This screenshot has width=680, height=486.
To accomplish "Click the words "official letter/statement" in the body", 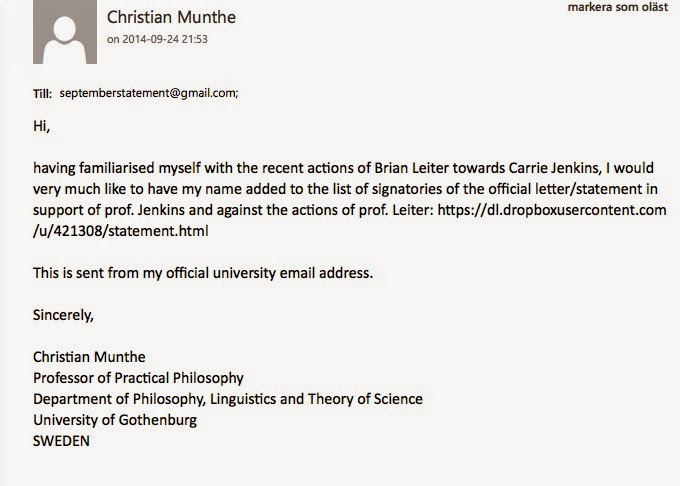I will [566, 189].
